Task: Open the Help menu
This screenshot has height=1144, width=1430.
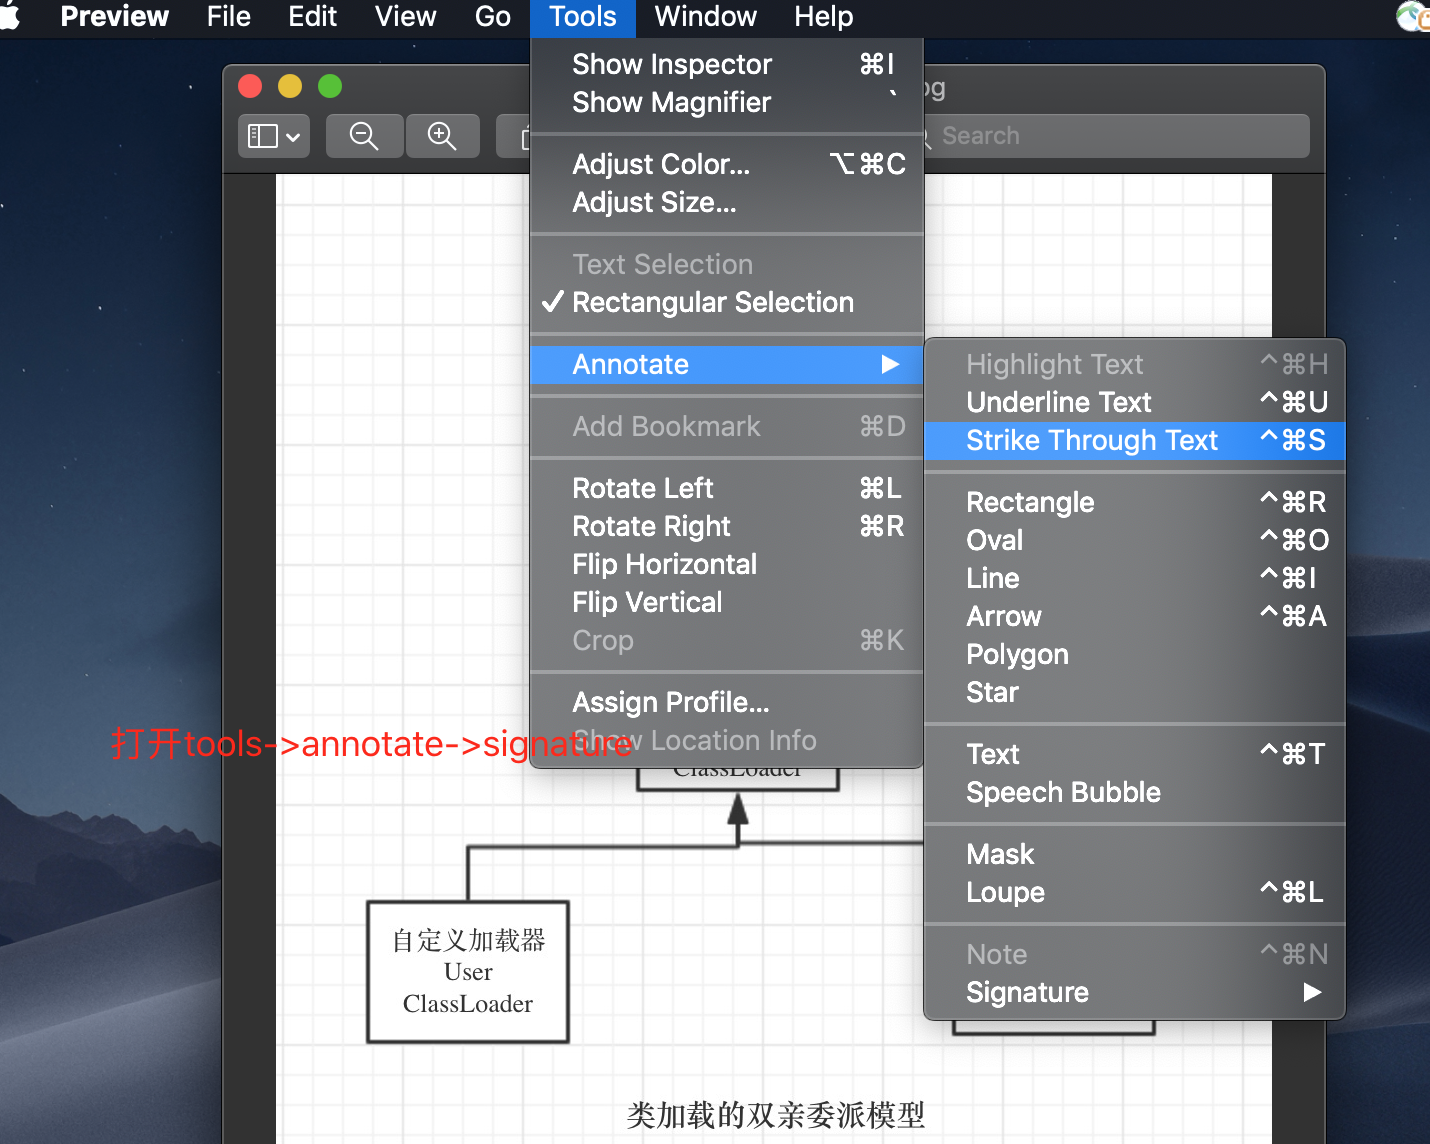Action: coord(823,16)
